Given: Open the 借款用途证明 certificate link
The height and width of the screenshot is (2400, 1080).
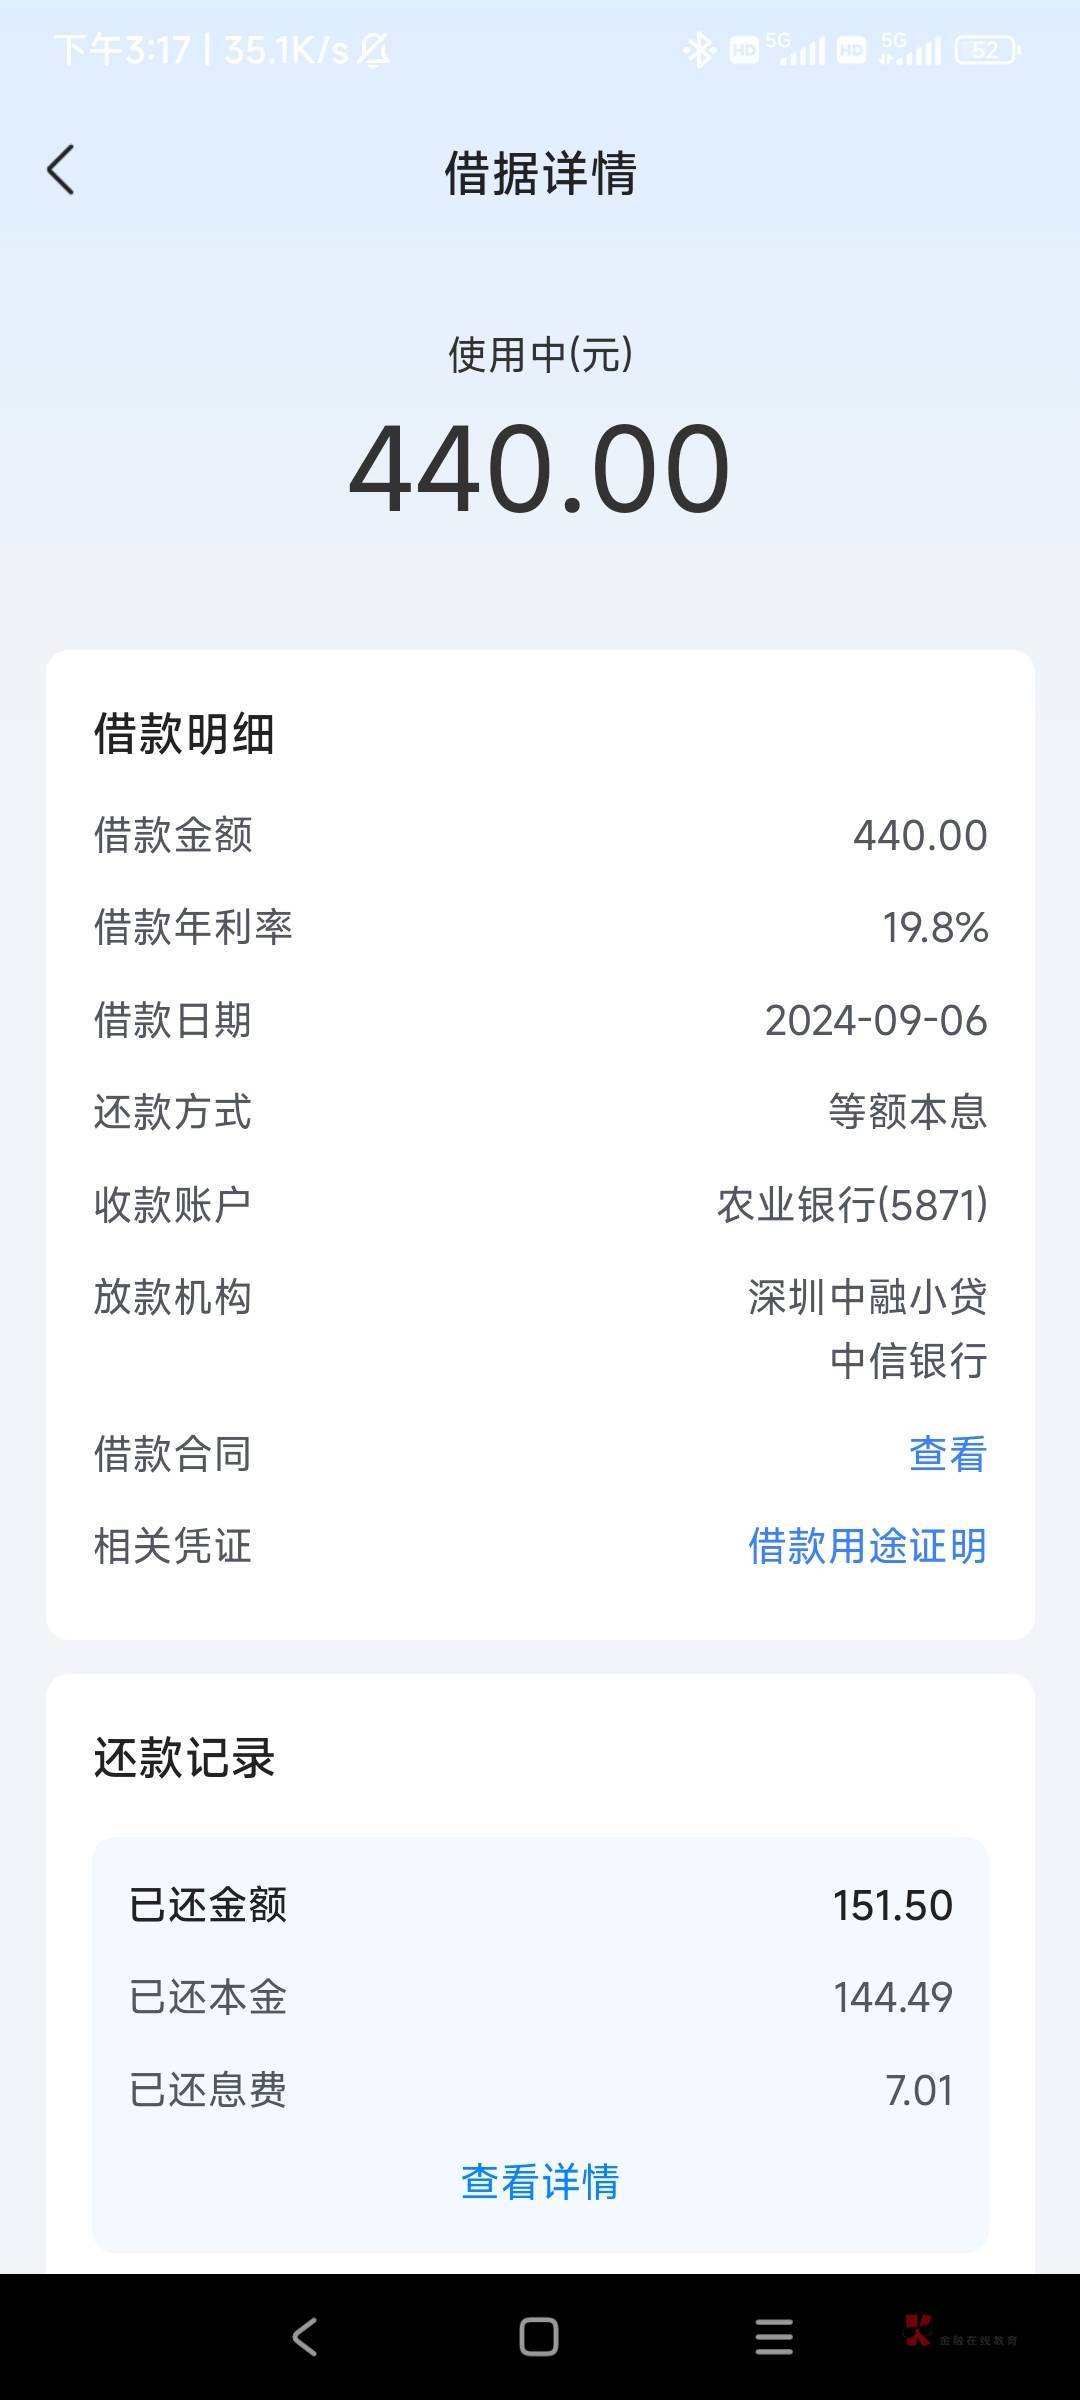Looking at the screenshot, I should tap(867, 1546).
